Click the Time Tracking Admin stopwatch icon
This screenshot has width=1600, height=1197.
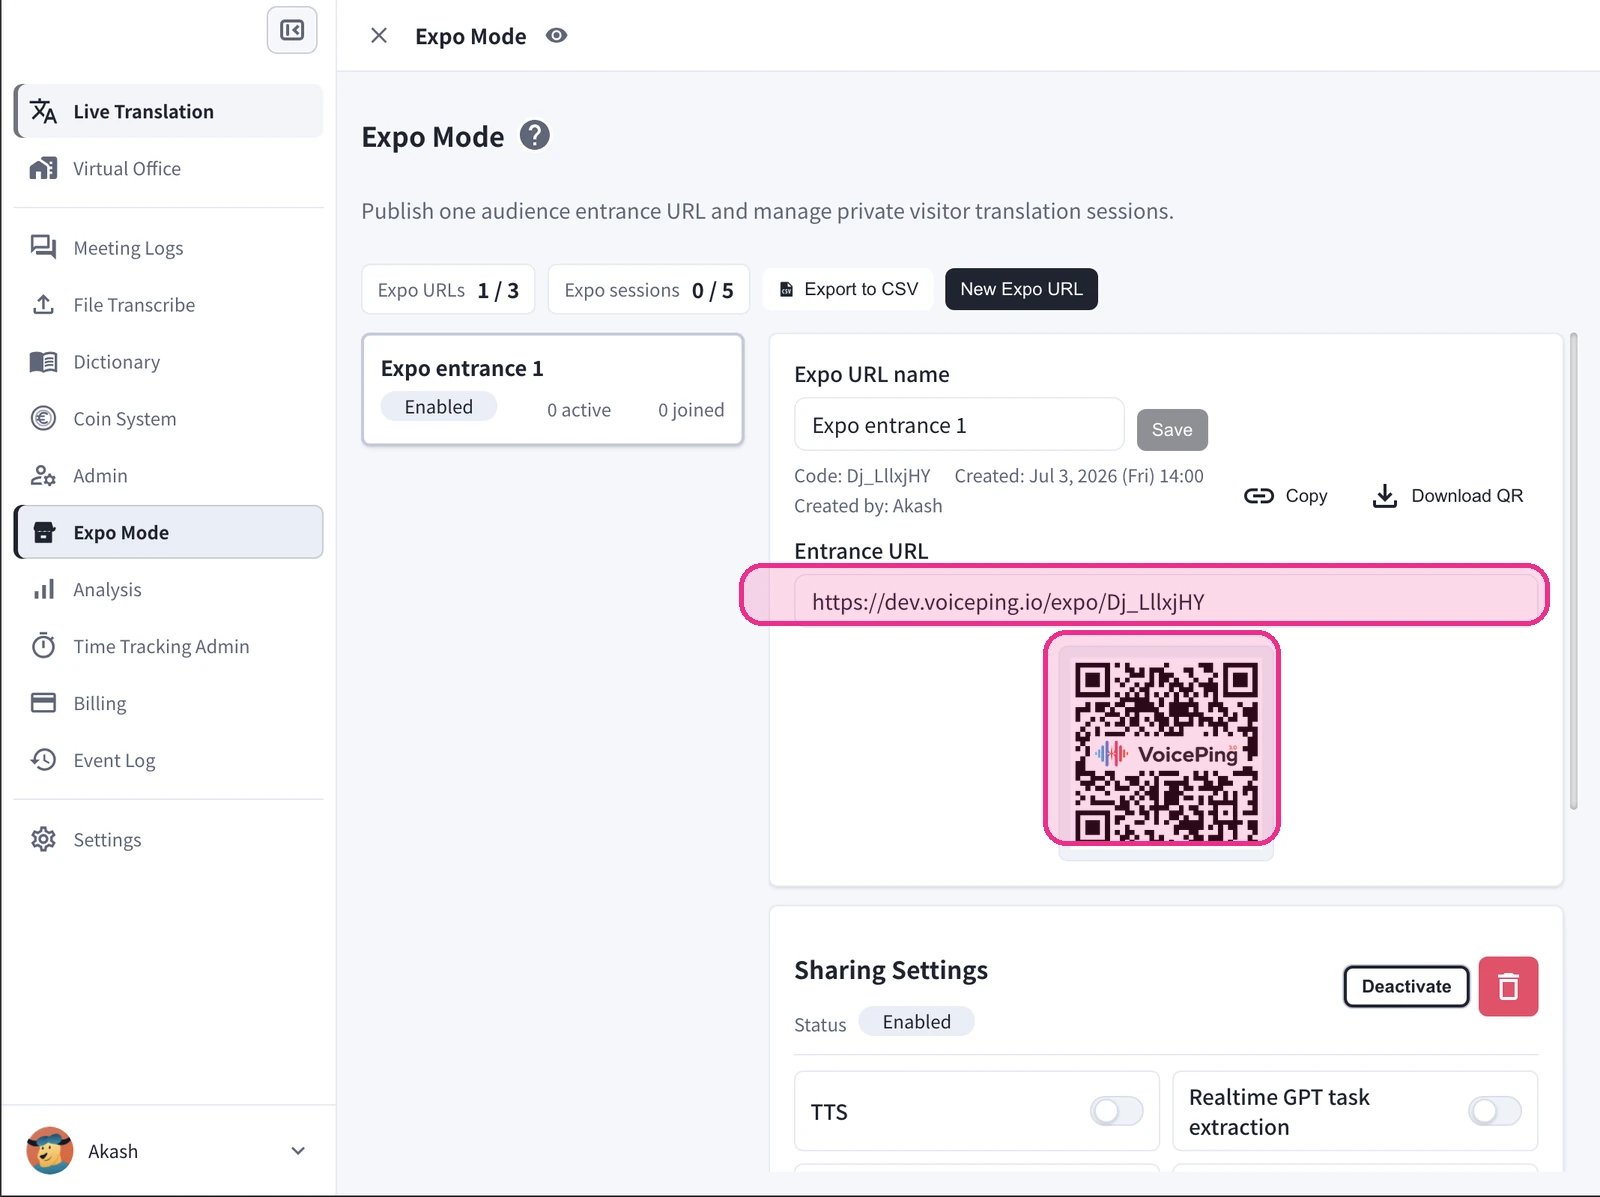click(x=43, y=646)
